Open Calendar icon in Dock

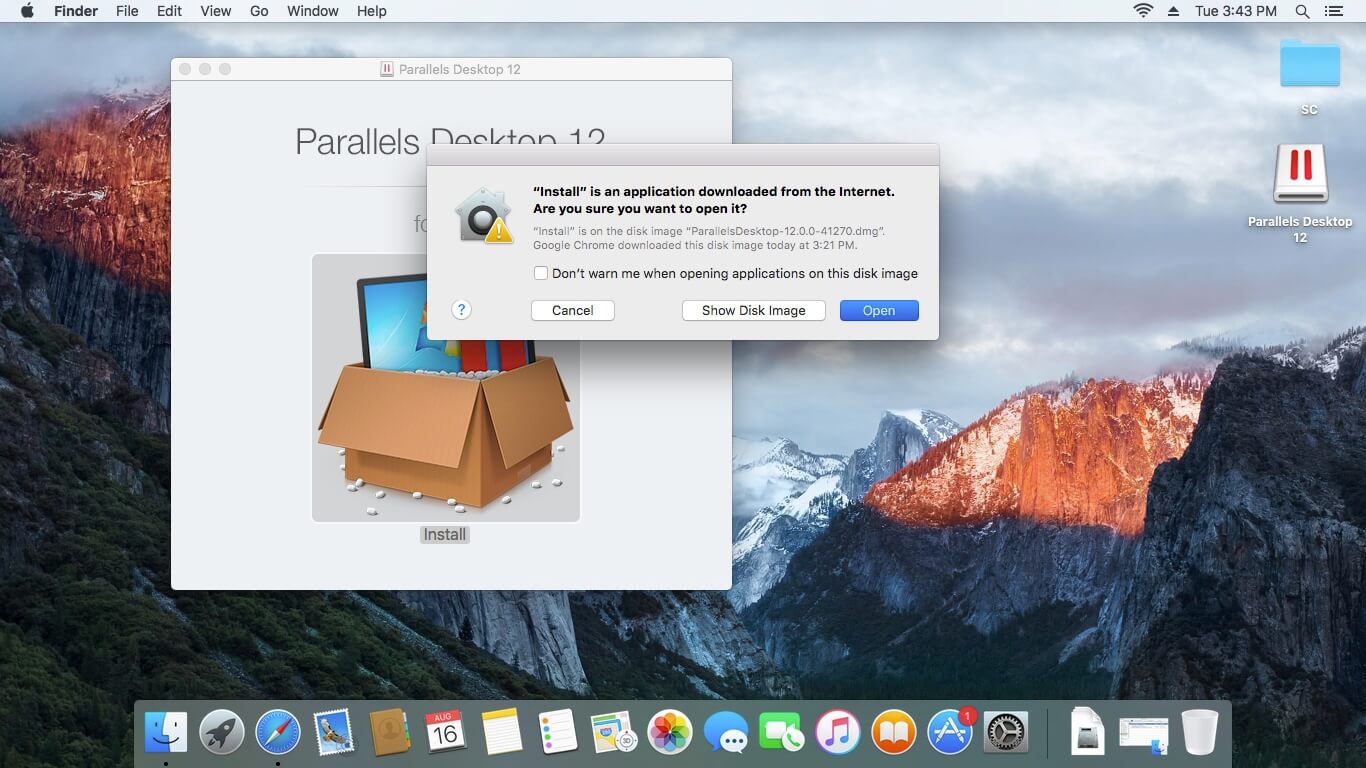pos(445,732)
